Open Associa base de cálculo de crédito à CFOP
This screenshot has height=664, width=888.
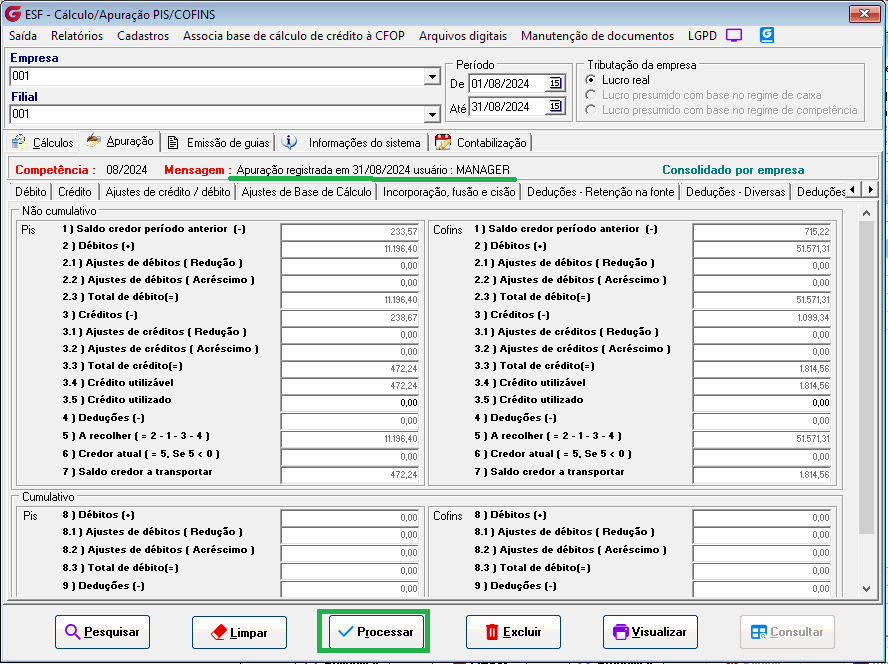(294, 36)
